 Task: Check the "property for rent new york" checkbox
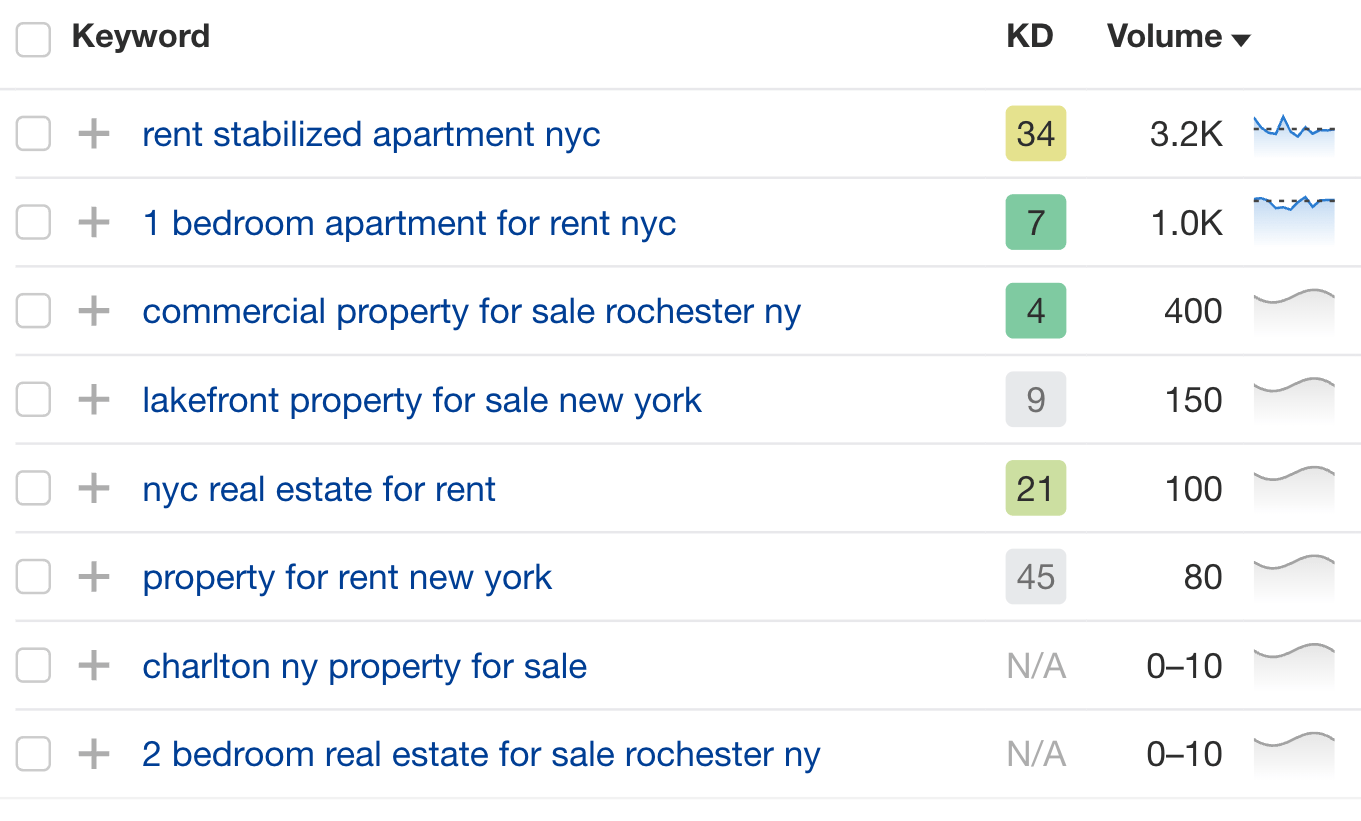(33, 577)
